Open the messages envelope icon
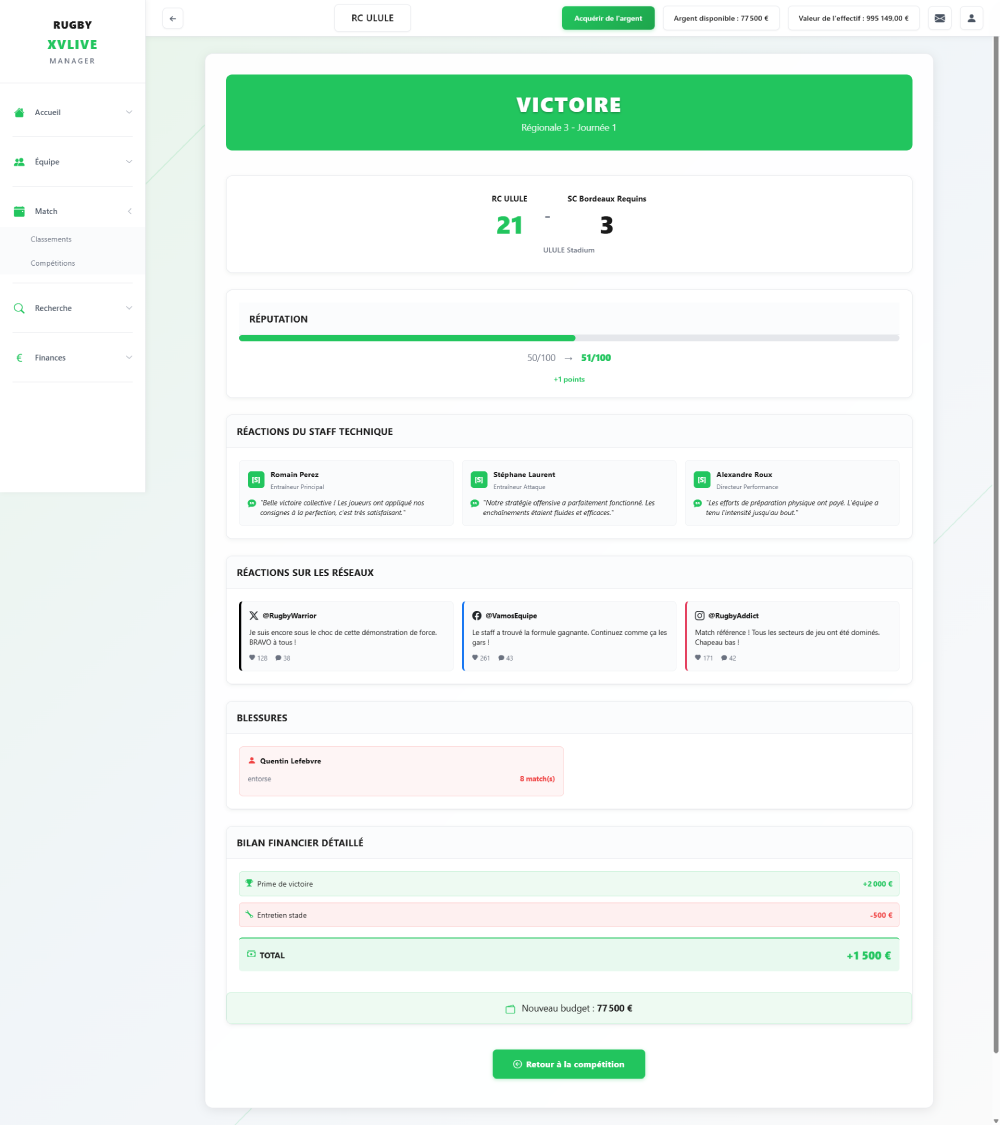 [939, 18]
